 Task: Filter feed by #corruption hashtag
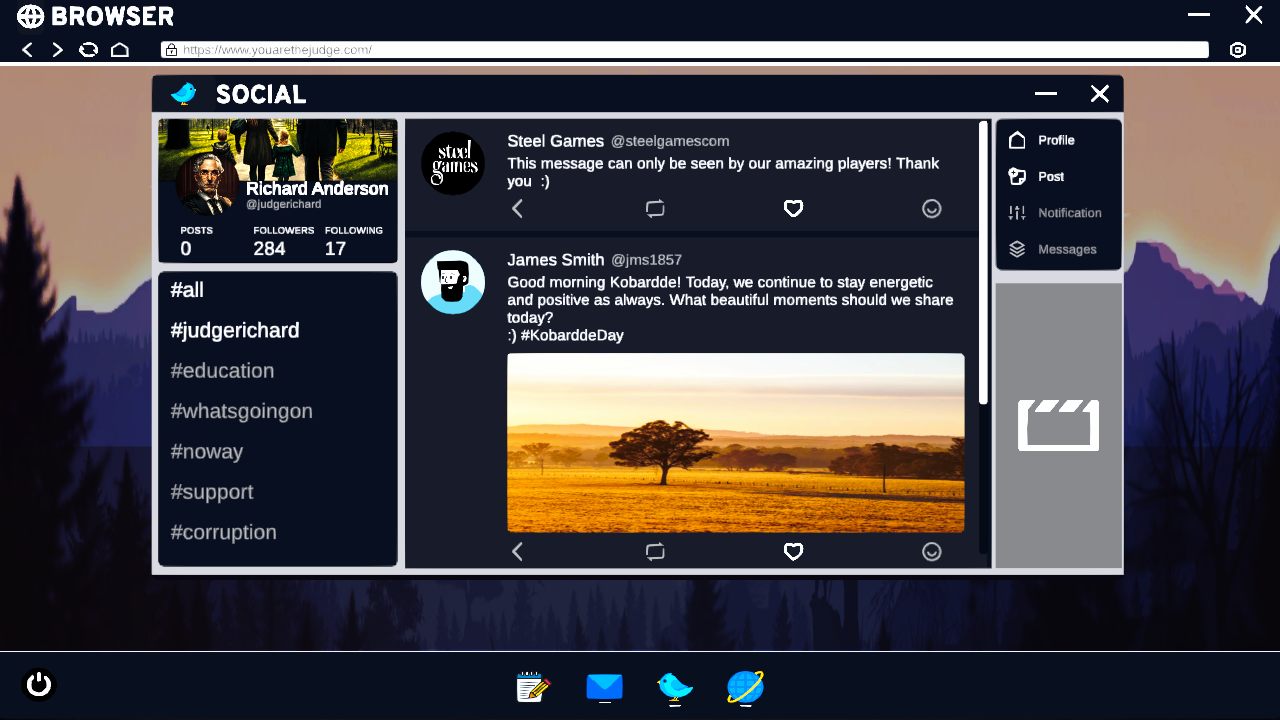tap(223, 532)
